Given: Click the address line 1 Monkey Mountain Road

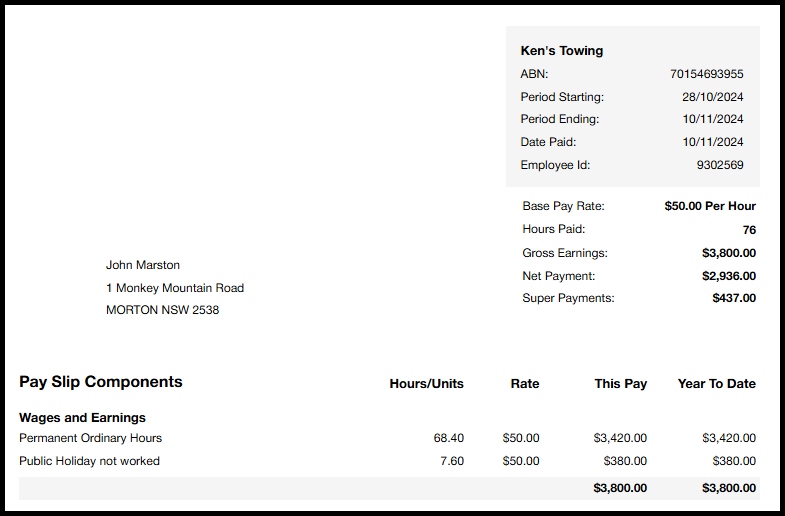Looking at the screenshot, I should [x=175, y=288].
